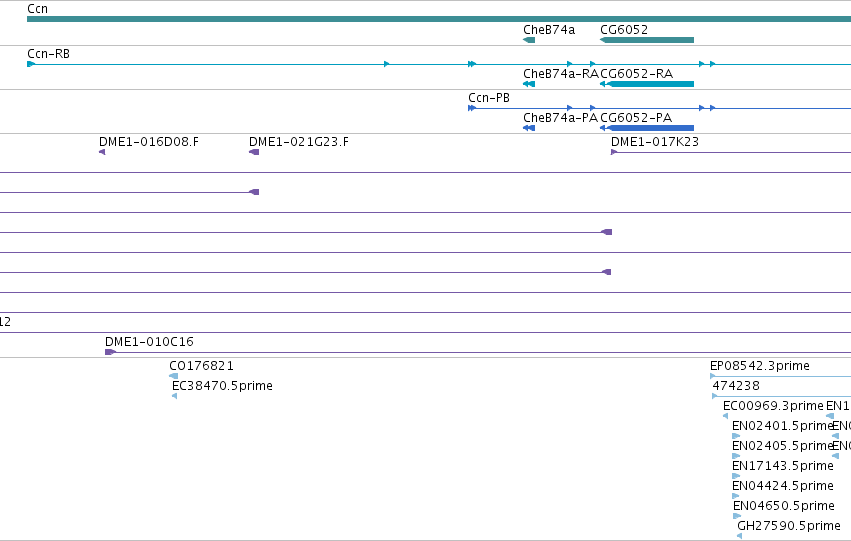Select the EC00969.3prime EST label
851x541 pixels.
(x=773, y=406)
